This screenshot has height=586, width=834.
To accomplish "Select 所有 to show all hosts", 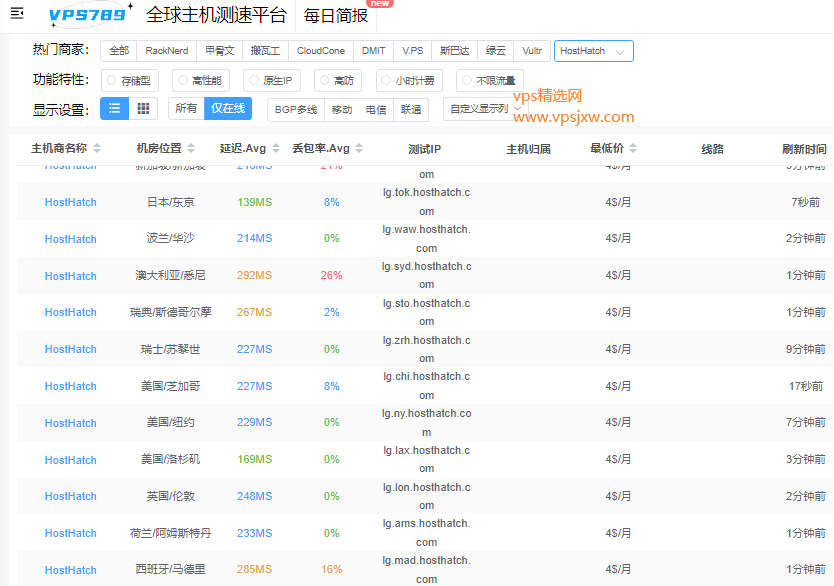I will coord(186,108).
